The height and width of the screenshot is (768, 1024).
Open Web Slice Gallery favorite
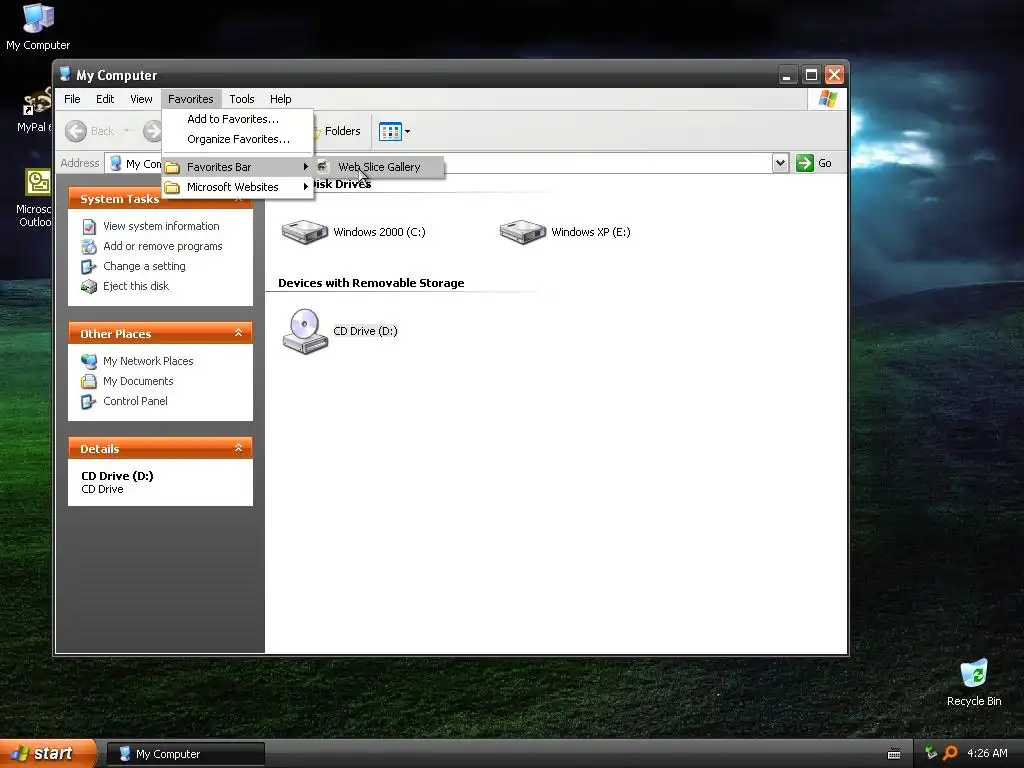tap(379, 167)
